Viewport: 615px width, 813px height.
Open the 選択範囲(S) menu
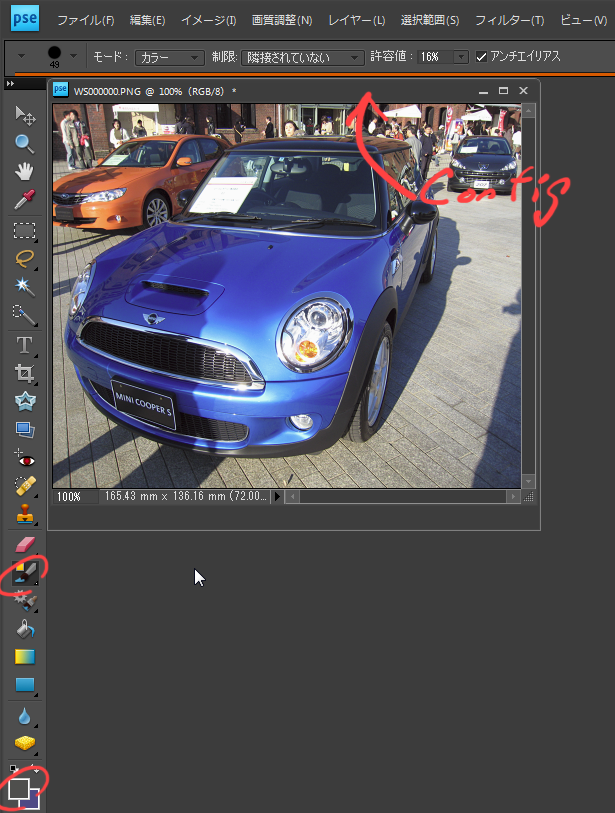430,20
